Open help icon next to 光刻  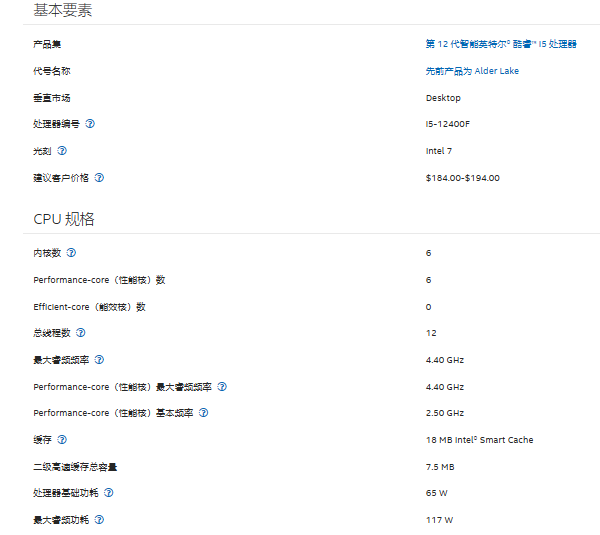[62, 151]
